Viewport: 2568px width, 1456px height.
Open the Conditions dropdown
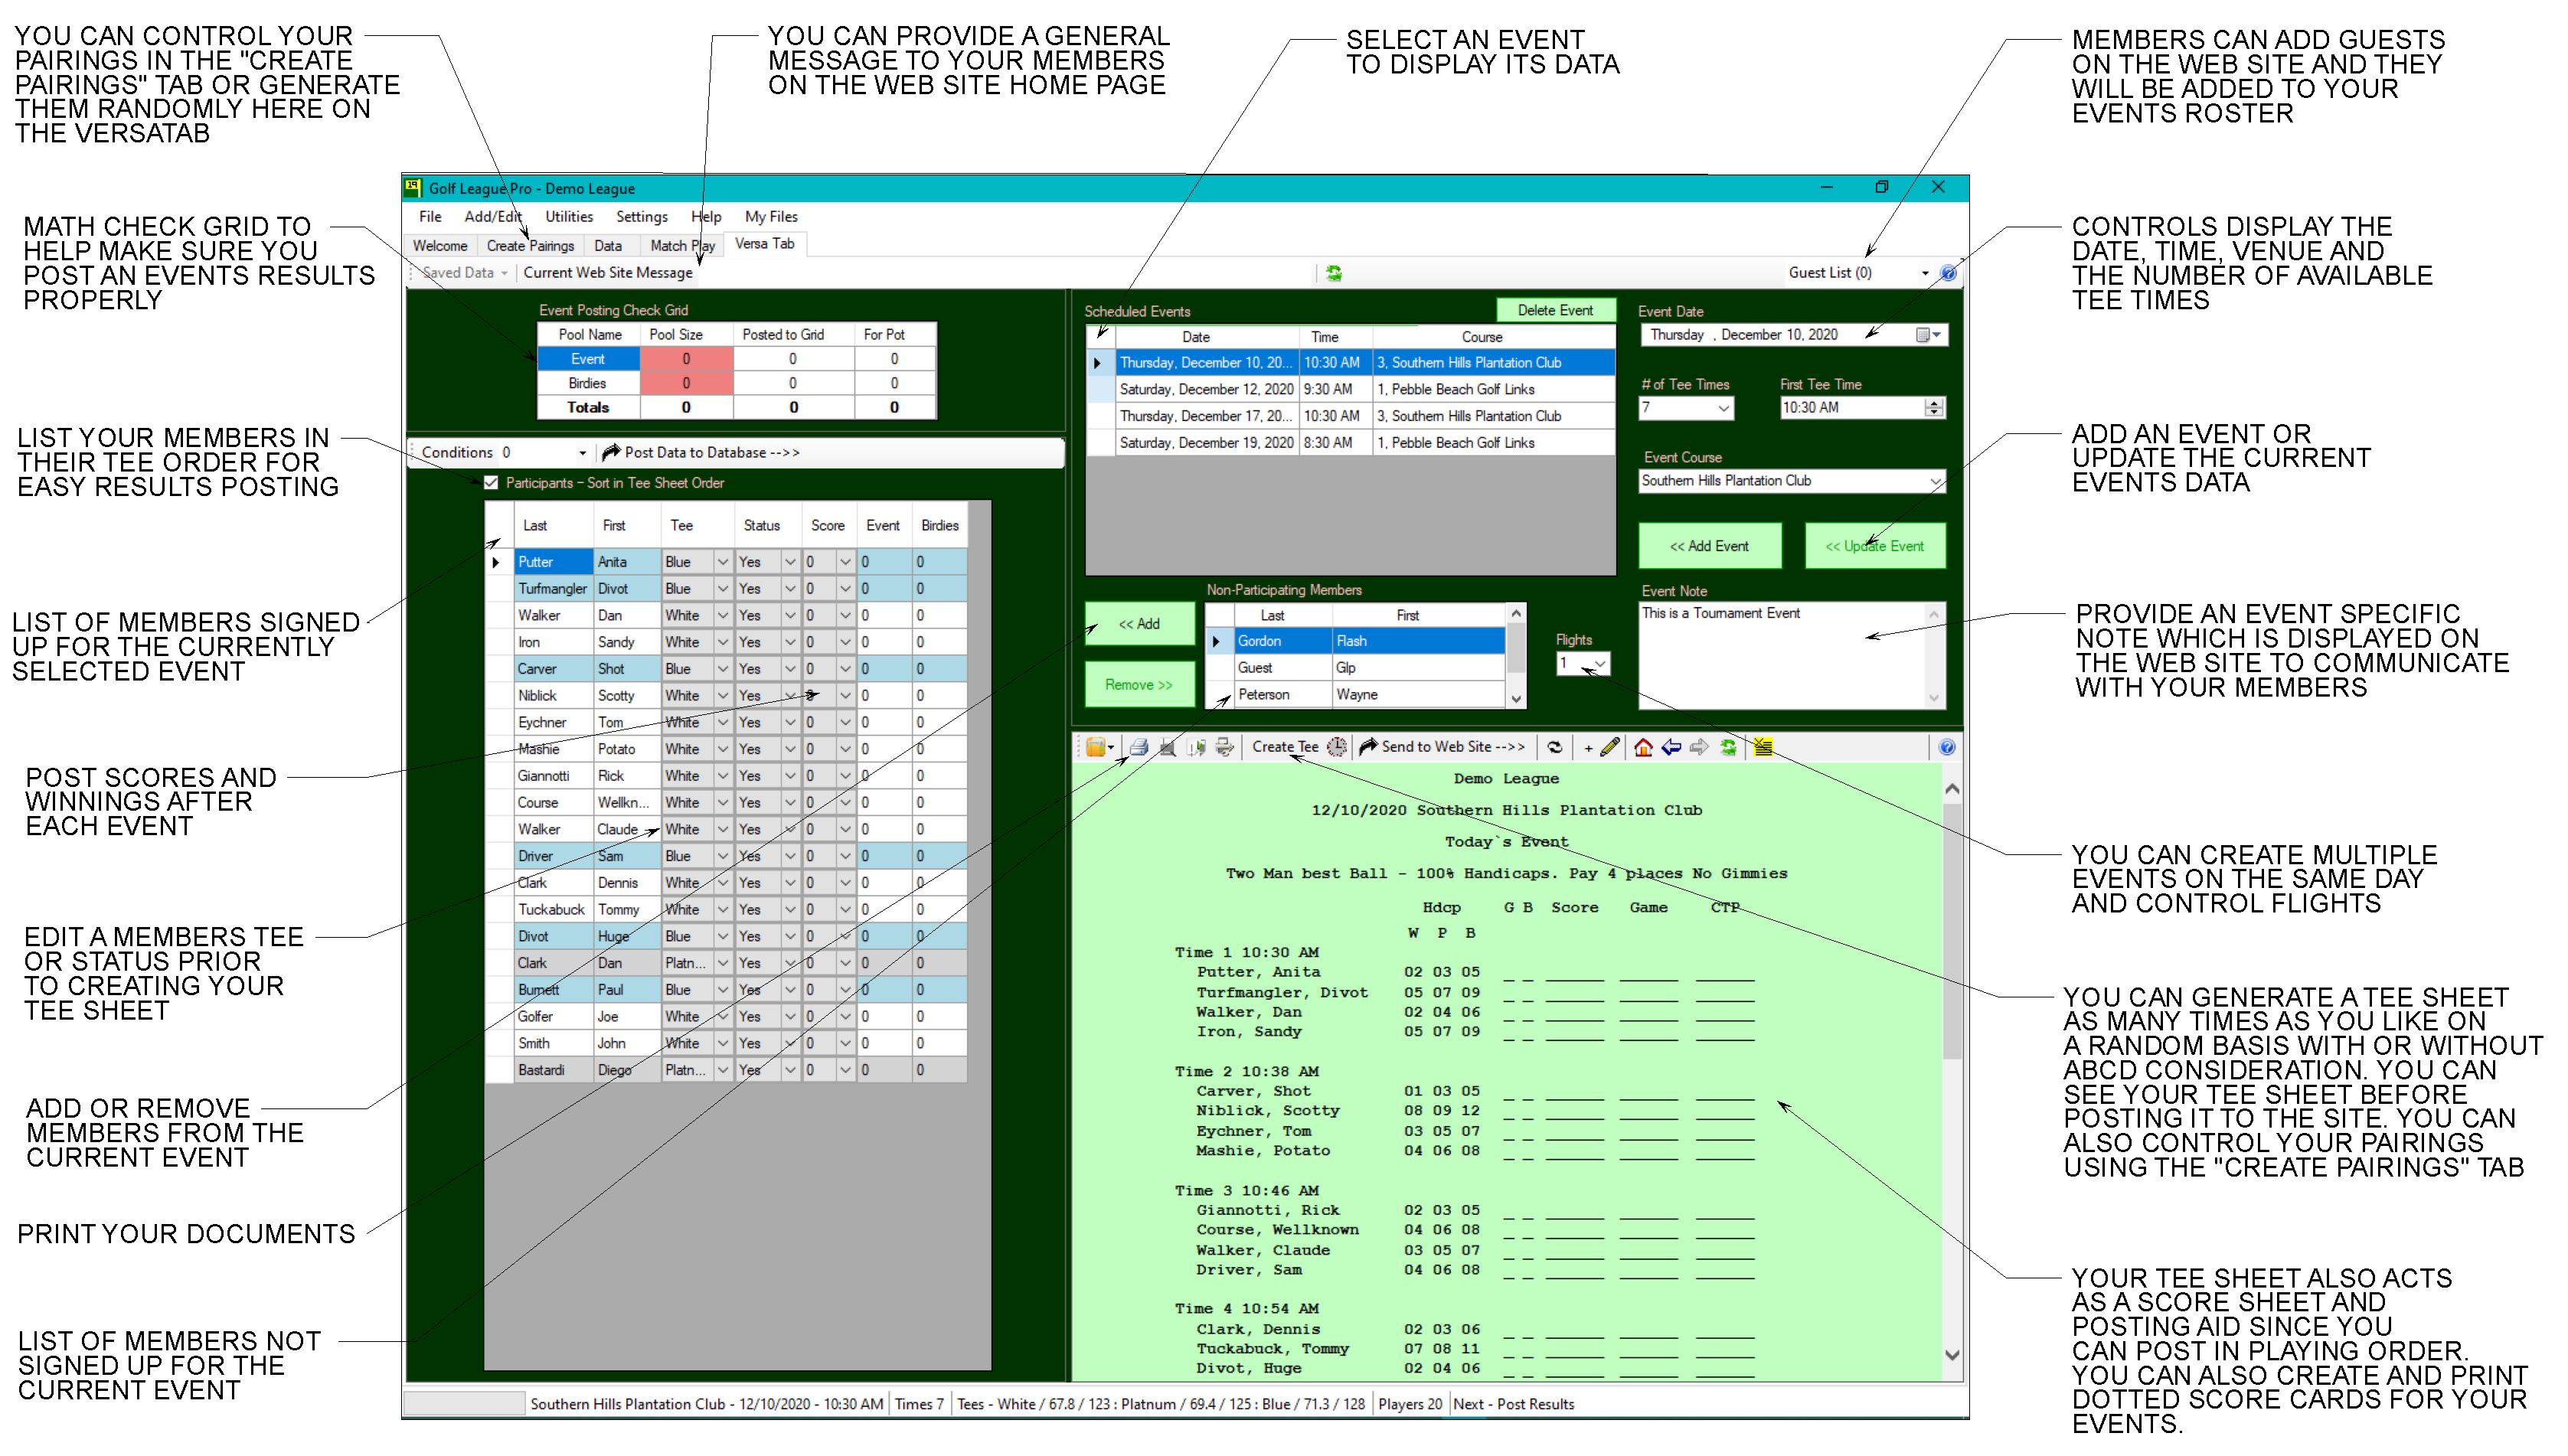point(582,453)
